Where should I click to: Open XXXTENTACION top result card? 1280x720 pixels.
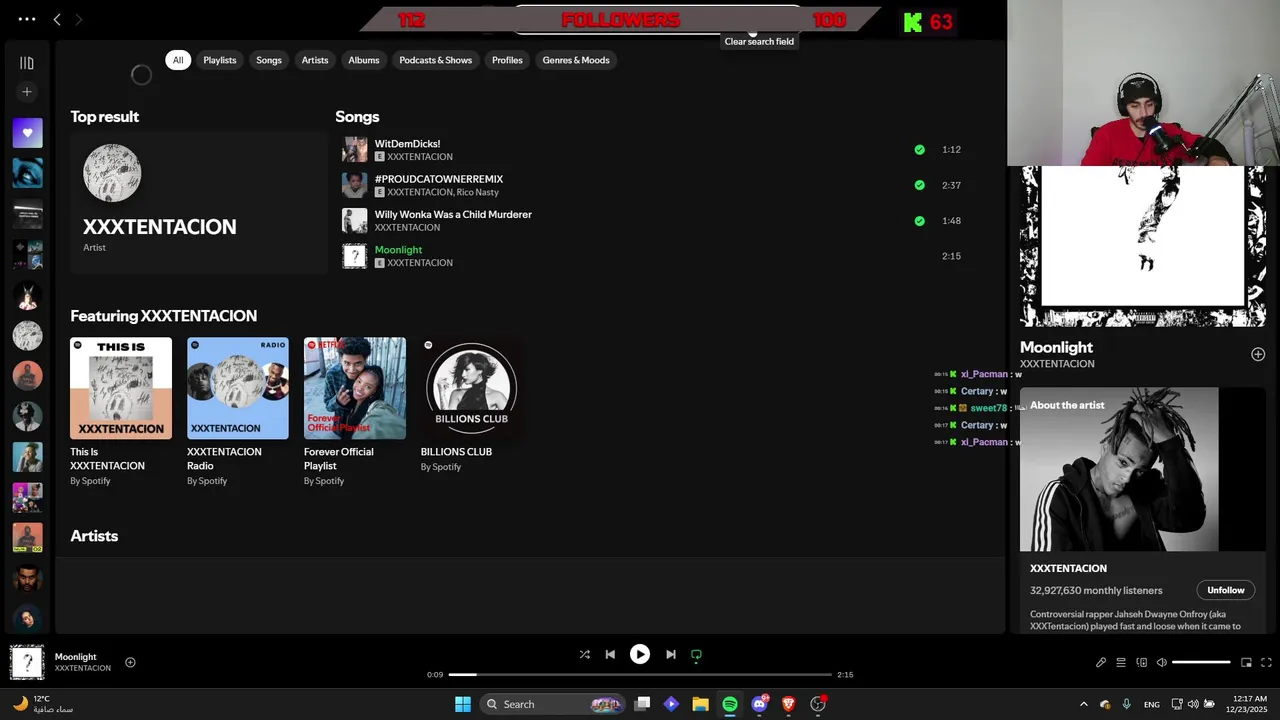click(x=198, y=203)
